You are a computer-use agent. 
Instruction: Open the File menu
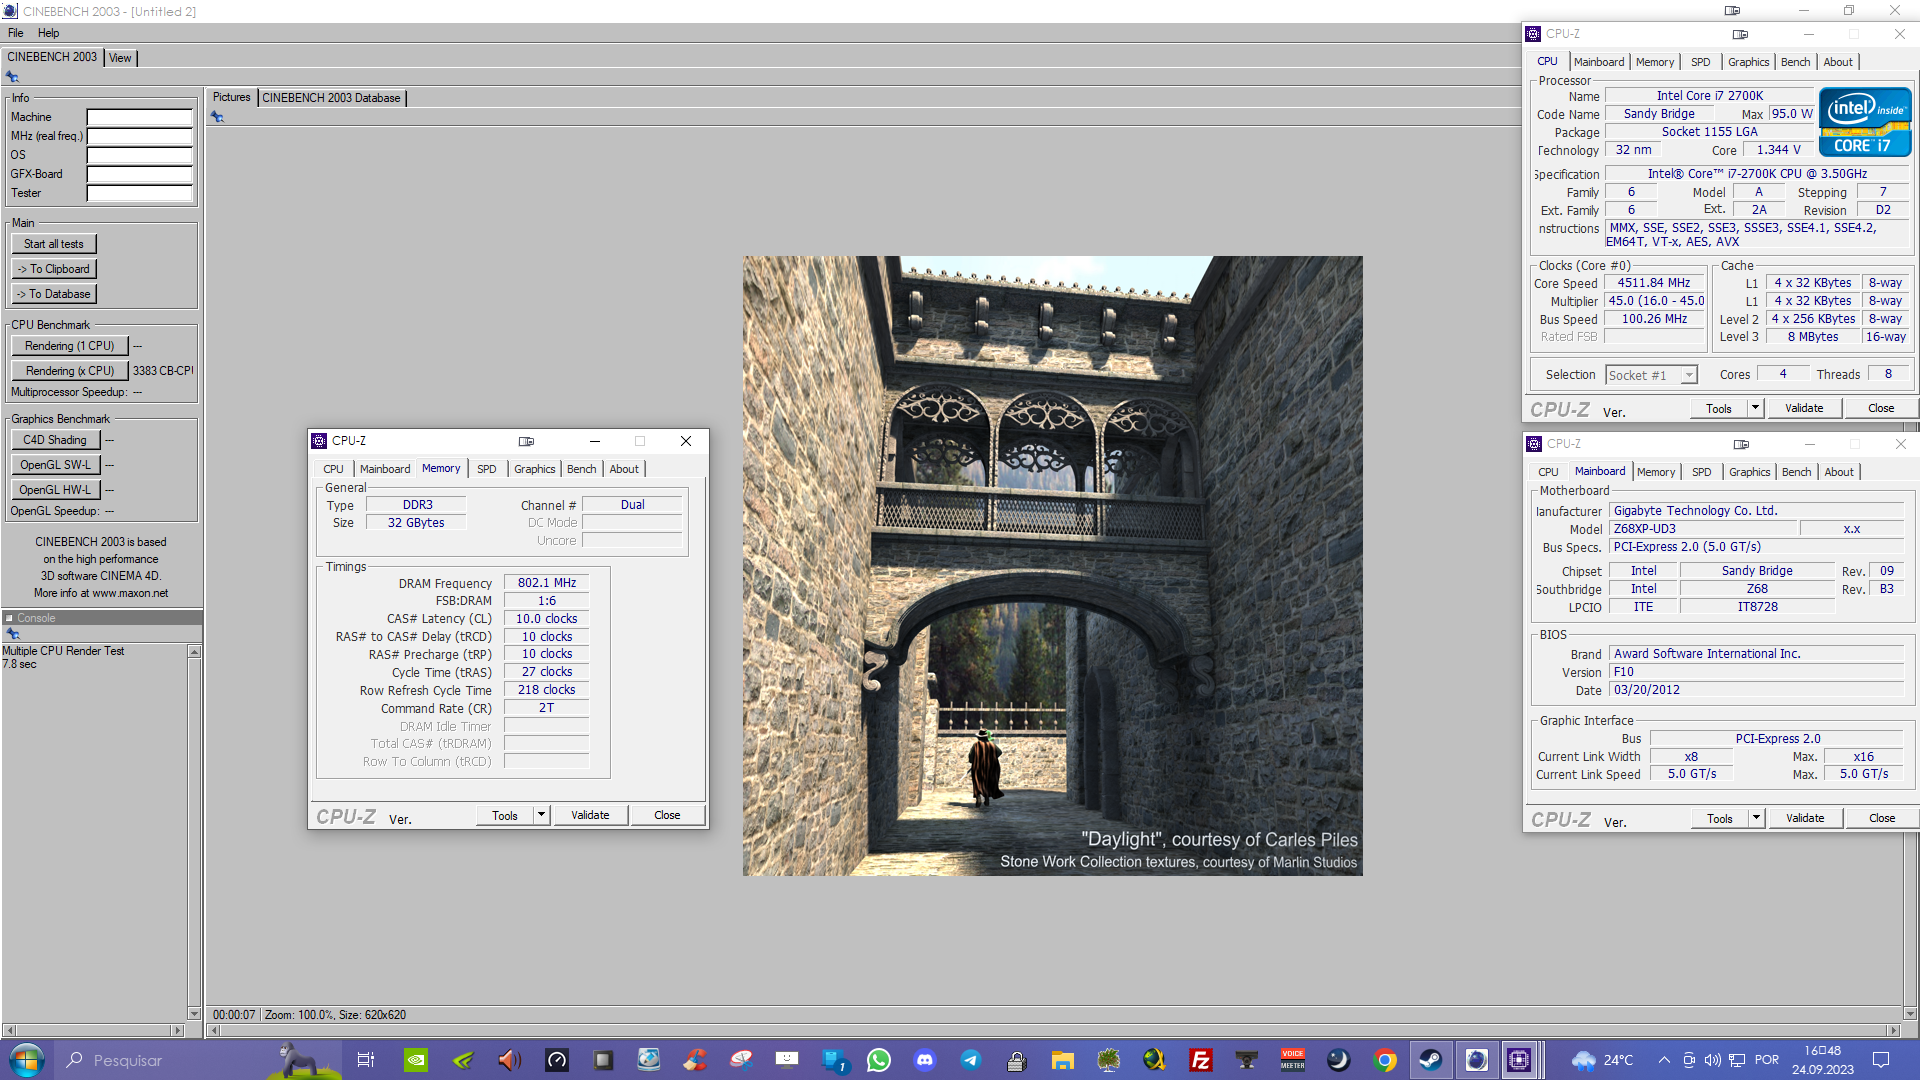click(x=15, y=33)
